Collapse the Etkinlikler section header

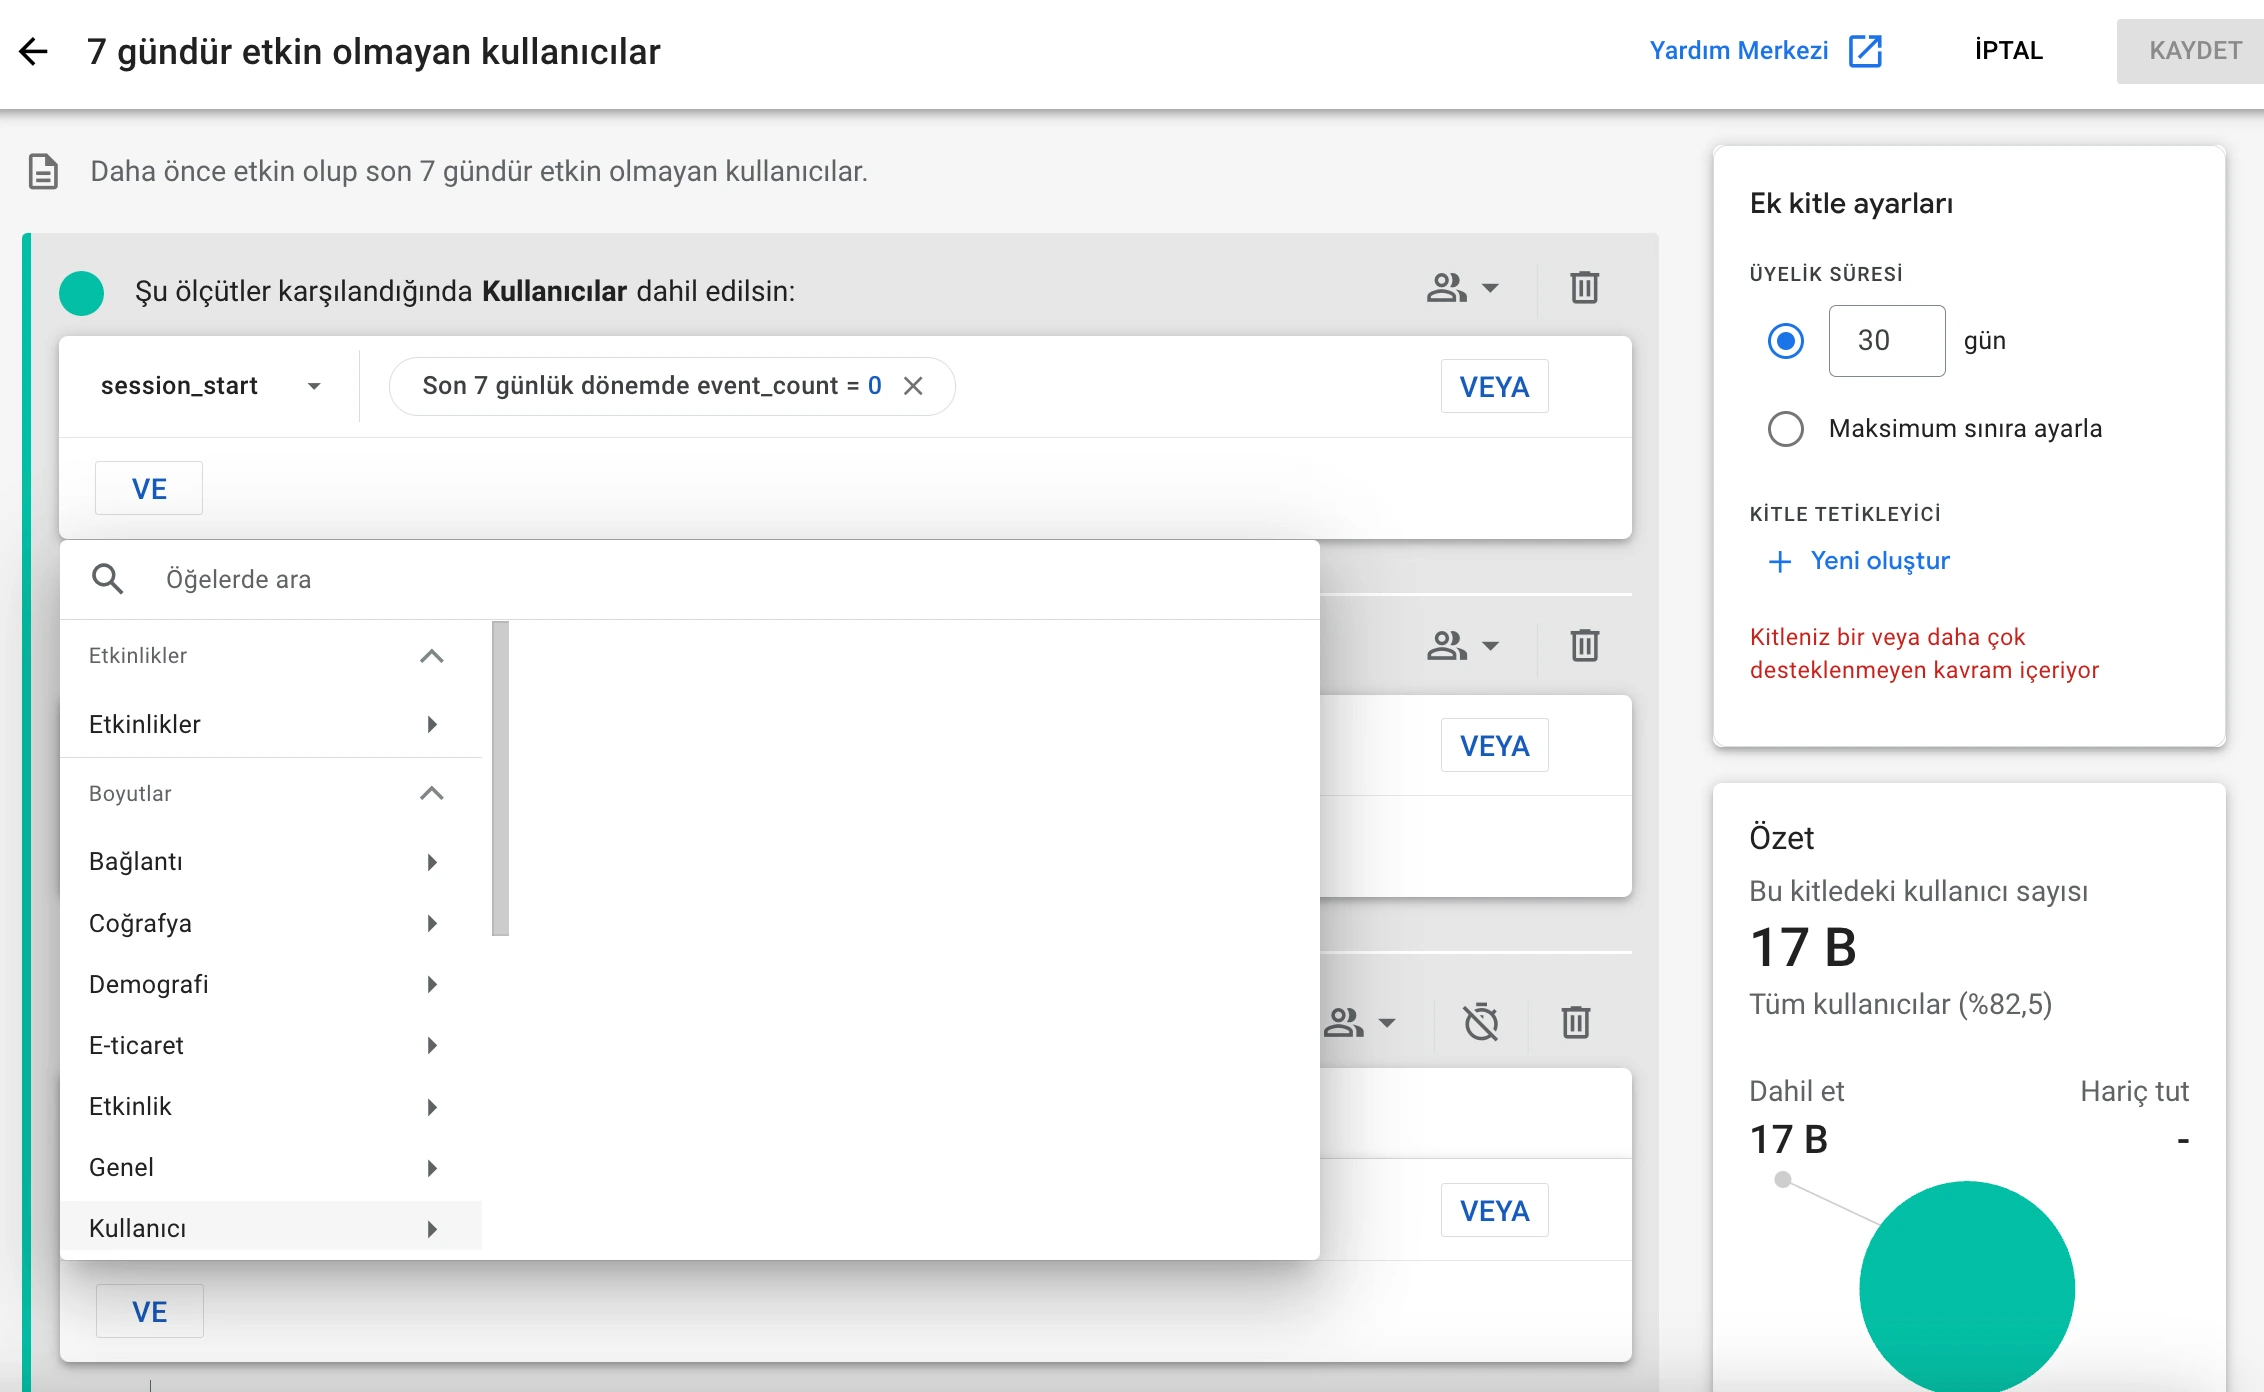[x=431, y=656]
